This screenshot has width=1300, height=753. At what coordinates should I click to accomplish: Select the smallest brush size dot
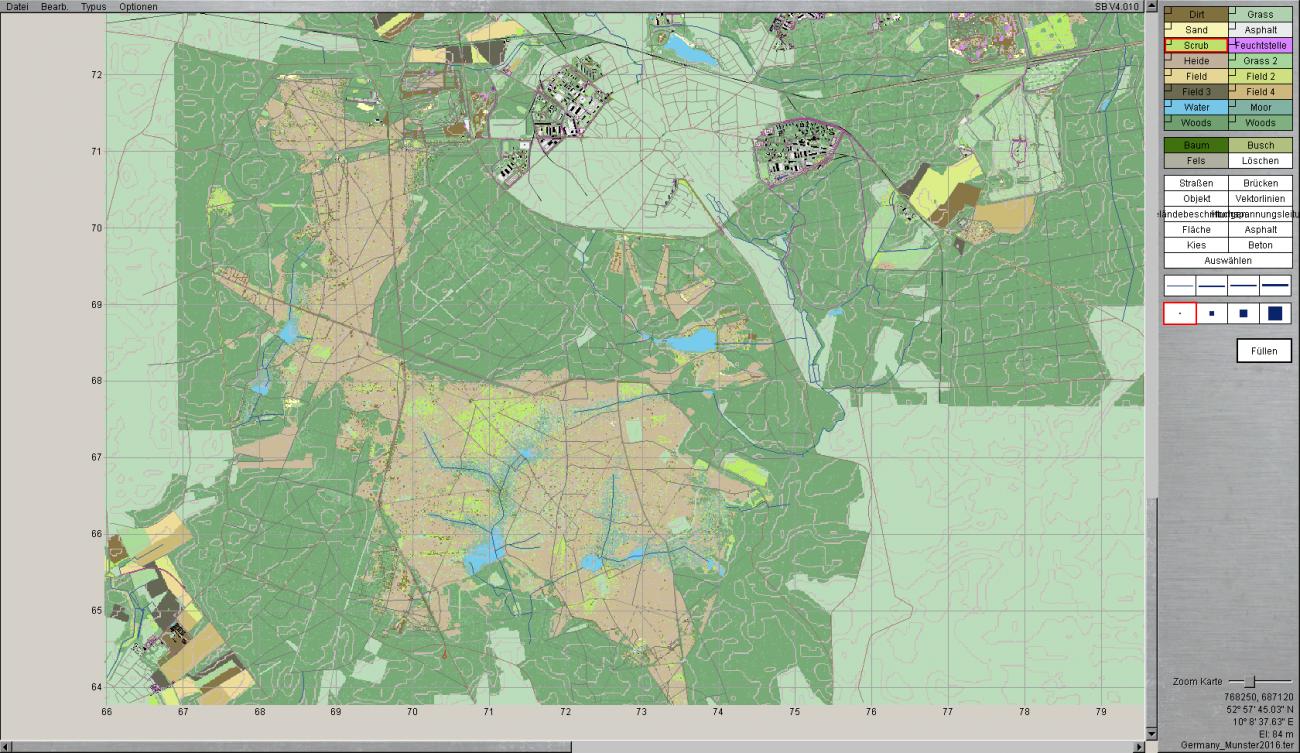1180,314
